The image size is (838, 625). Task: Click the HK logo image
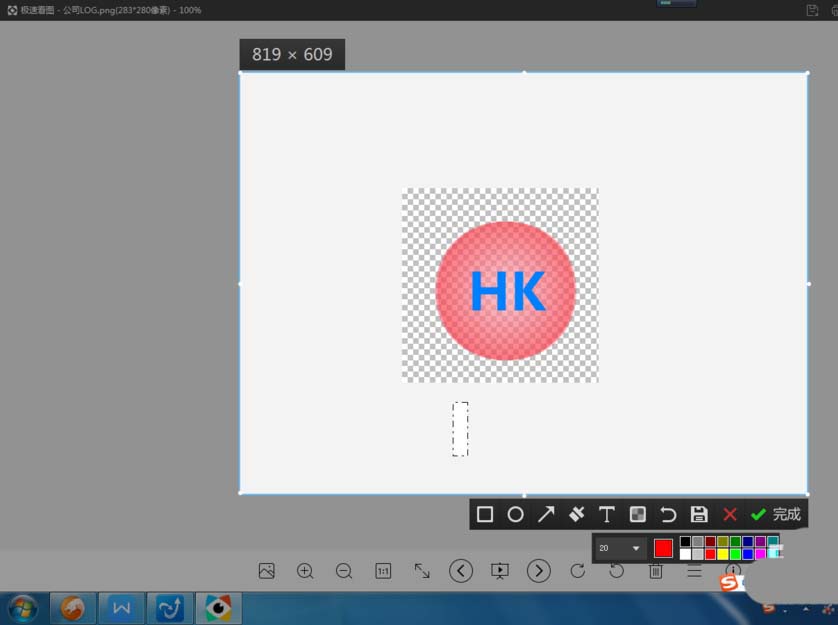(x=500, y=285)
